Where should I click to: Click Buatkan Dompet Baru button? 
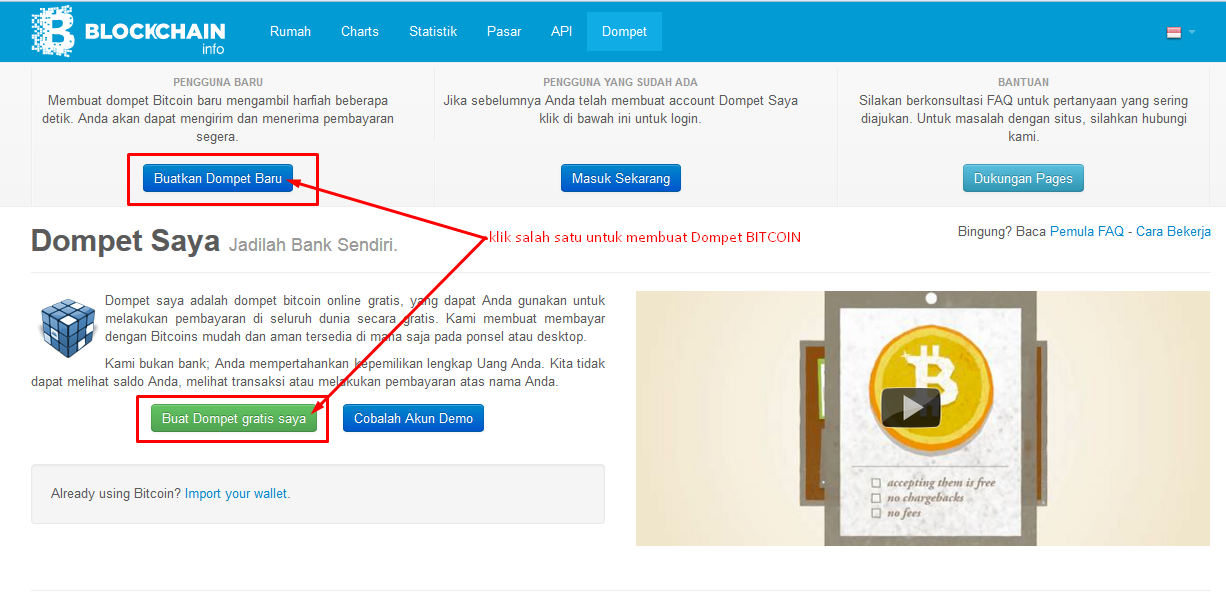click(x=218, y=179)
